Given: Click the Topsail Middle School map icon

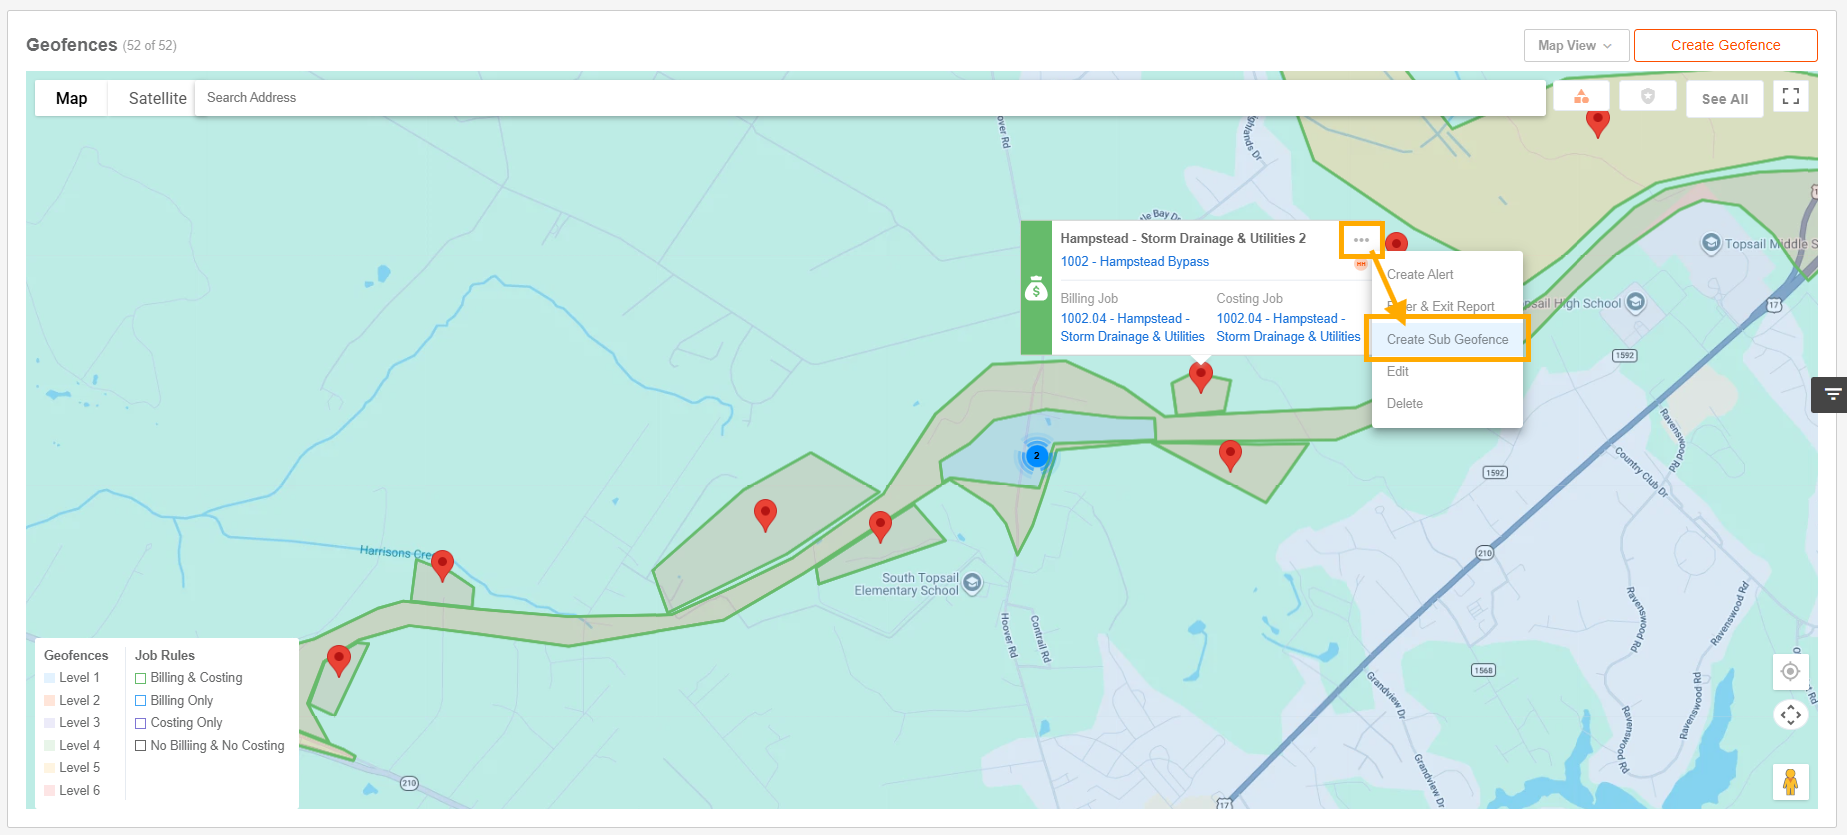Looking at the screenshot, I should tap(1711, 243).
